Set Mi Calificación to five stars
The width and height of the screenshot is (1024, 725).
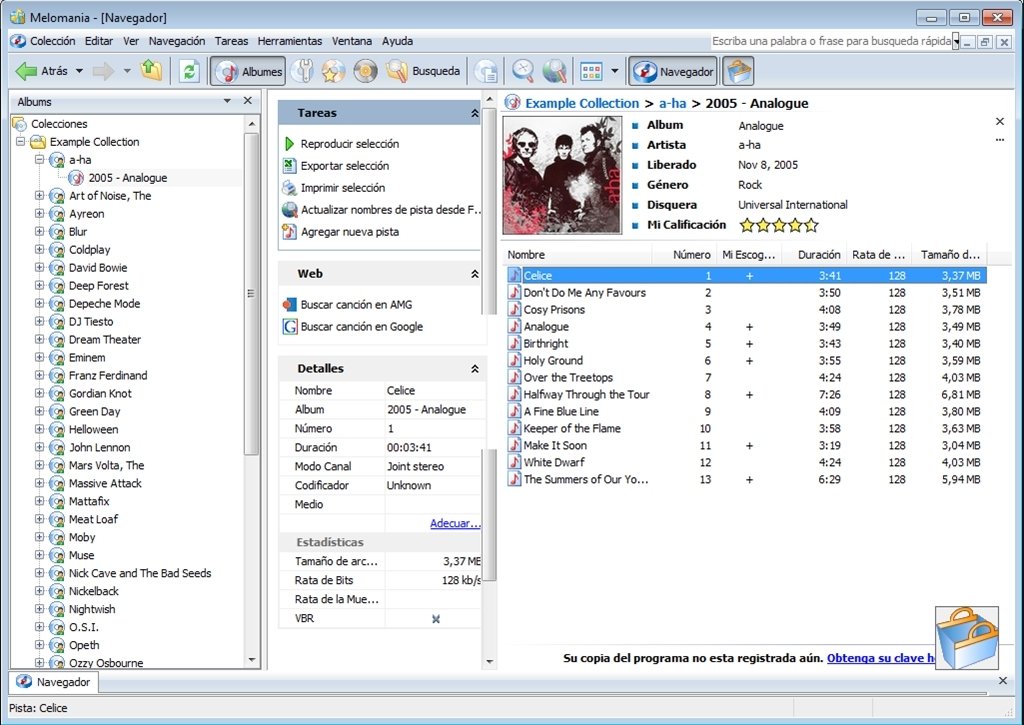click(x=810, y=225)
